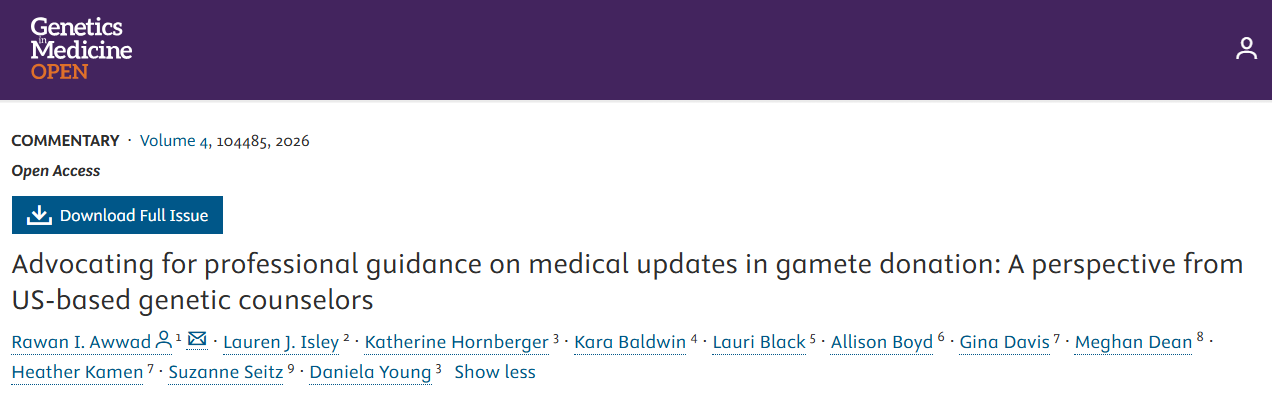Click the article title heading
Screen dimensions: 1272x401
point(627,281)
